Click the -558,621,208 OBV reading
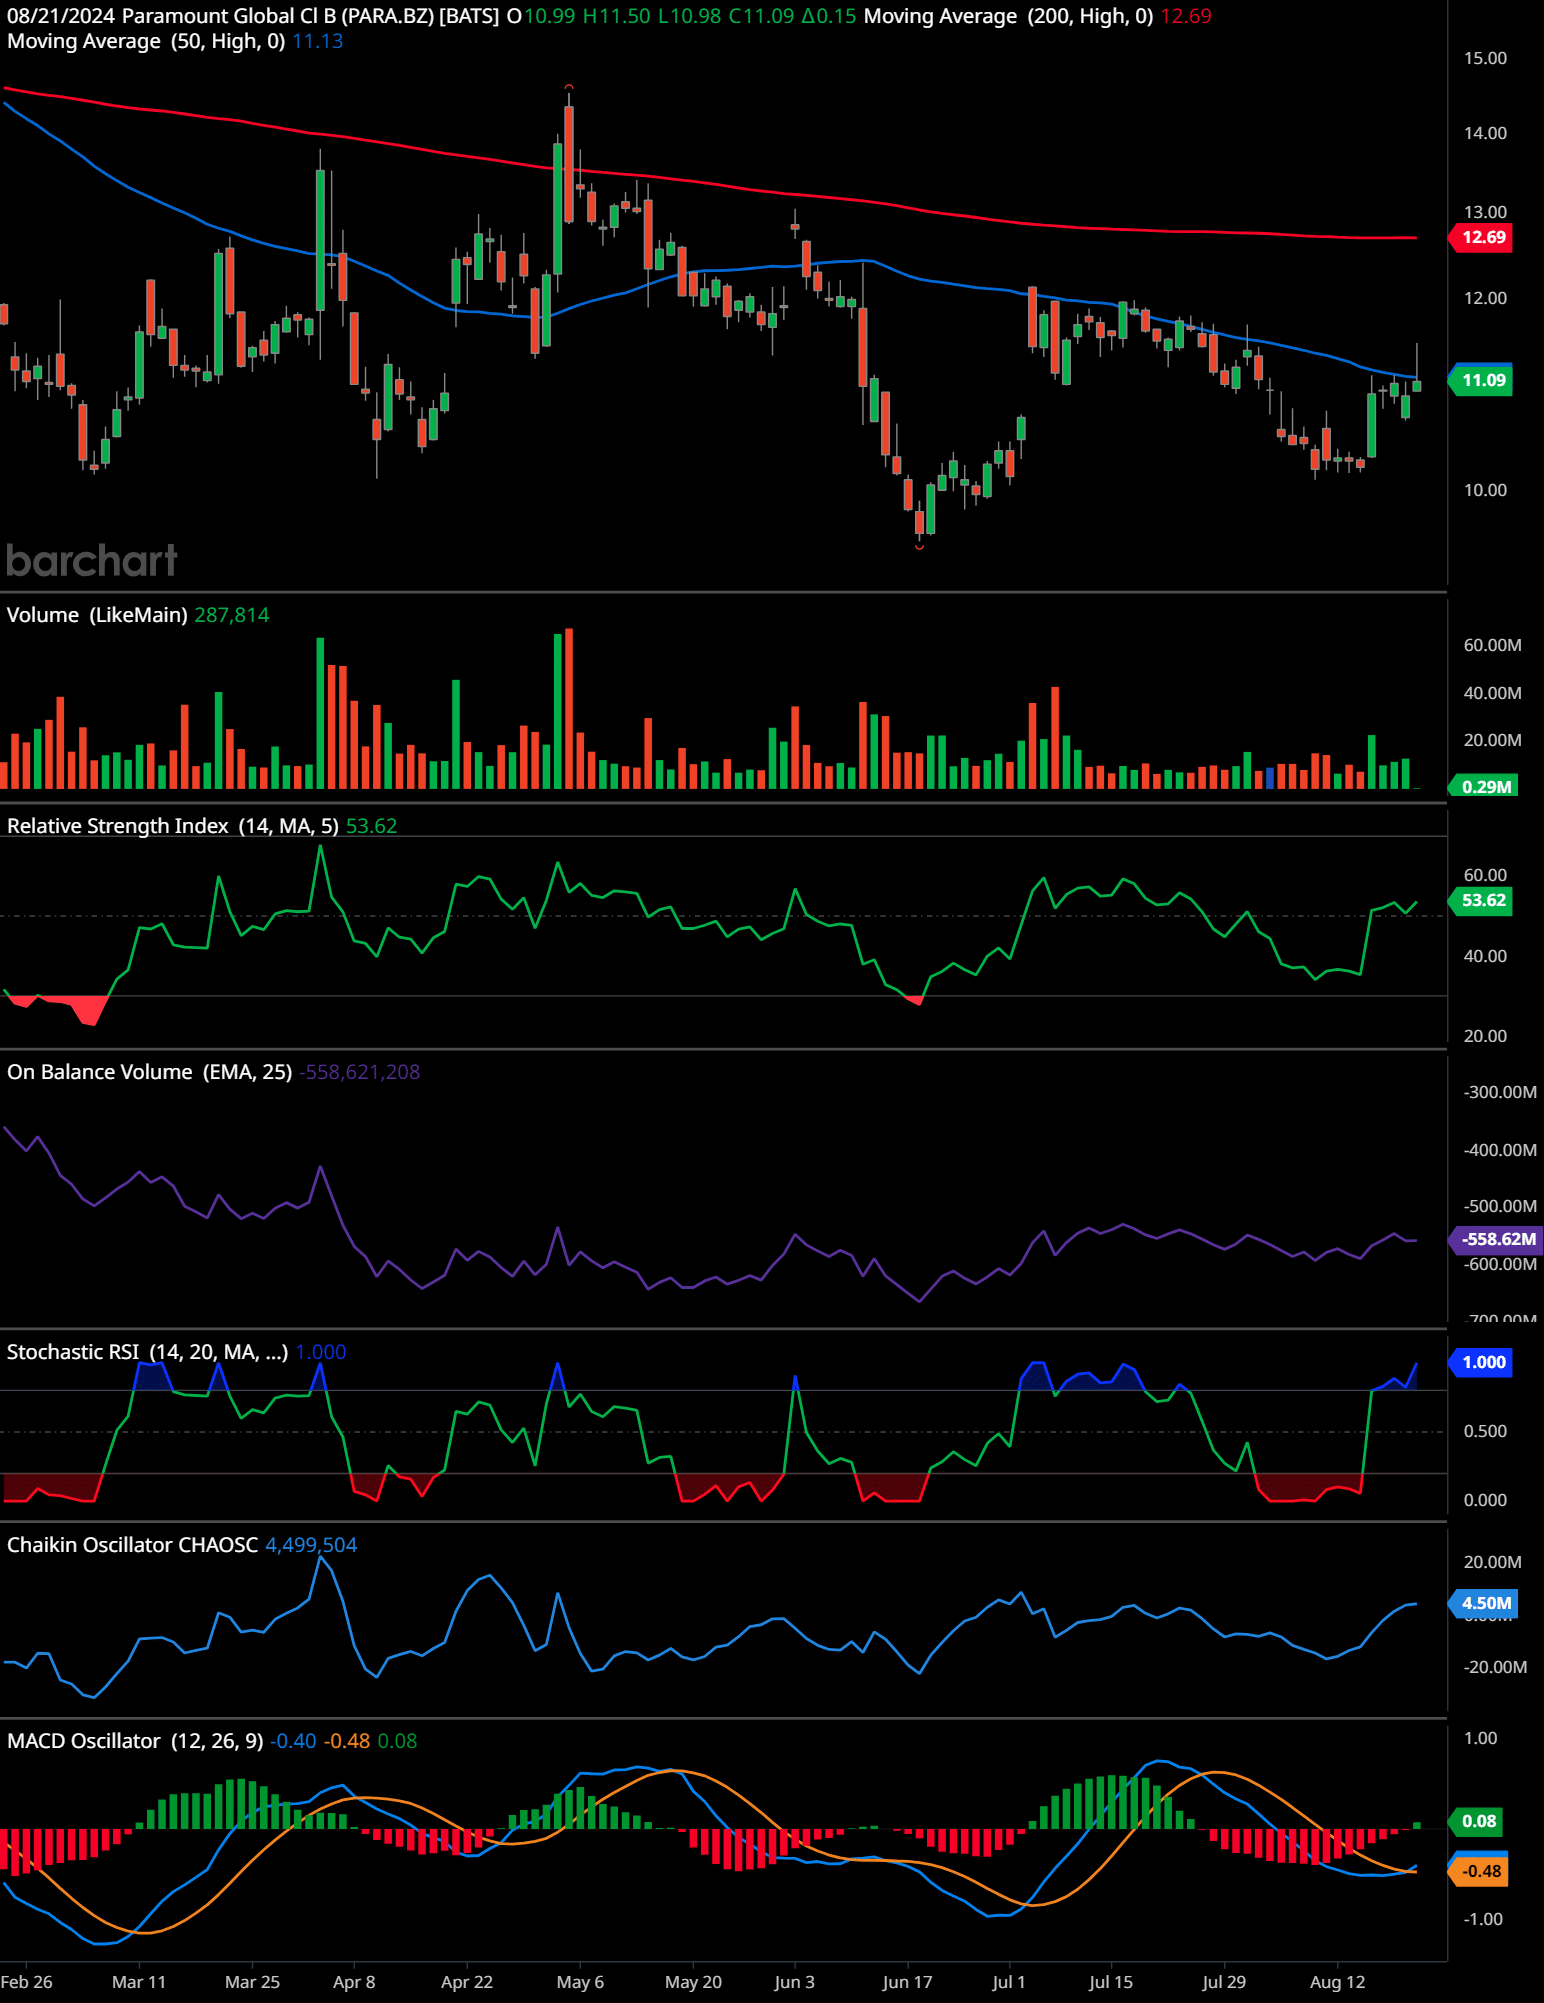 click(x=359, y=1072)
